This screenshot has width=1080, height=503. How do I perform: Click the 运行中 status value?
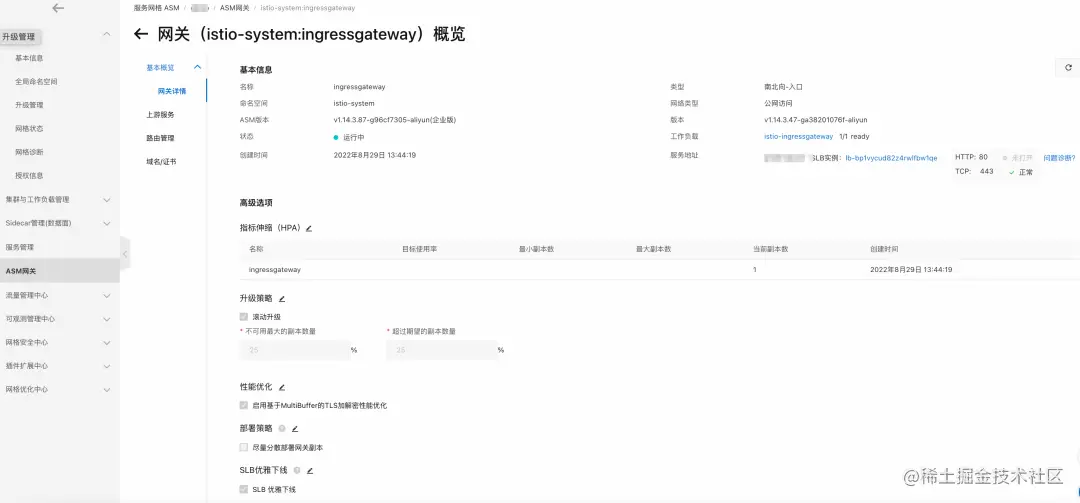(x=353, y=138)
